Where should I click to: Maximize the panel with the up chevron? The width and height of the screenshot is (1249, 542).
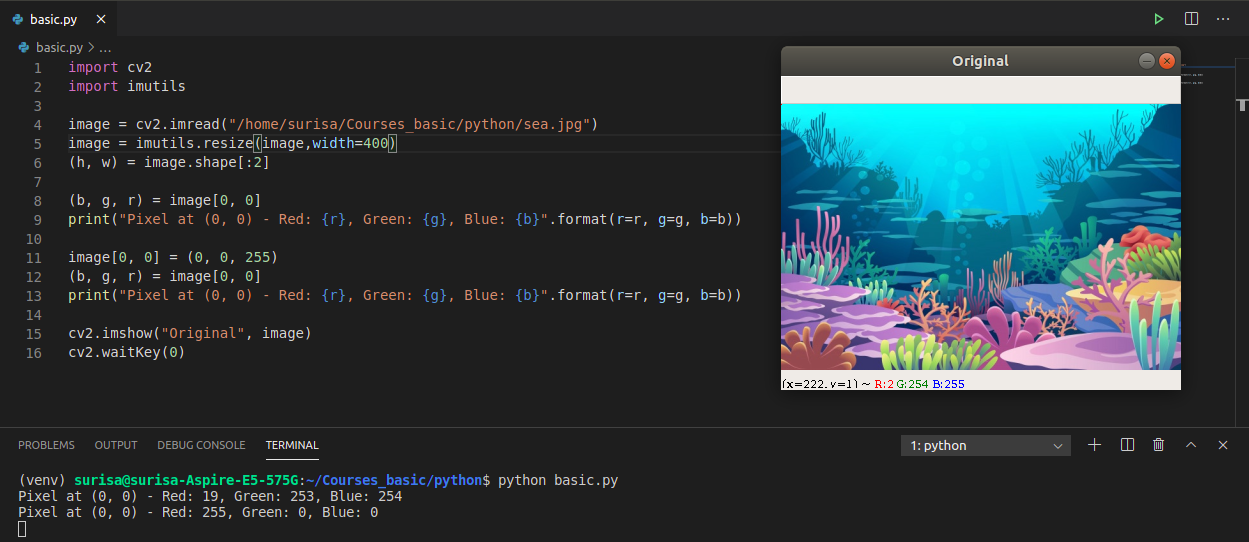point(1191,445)
